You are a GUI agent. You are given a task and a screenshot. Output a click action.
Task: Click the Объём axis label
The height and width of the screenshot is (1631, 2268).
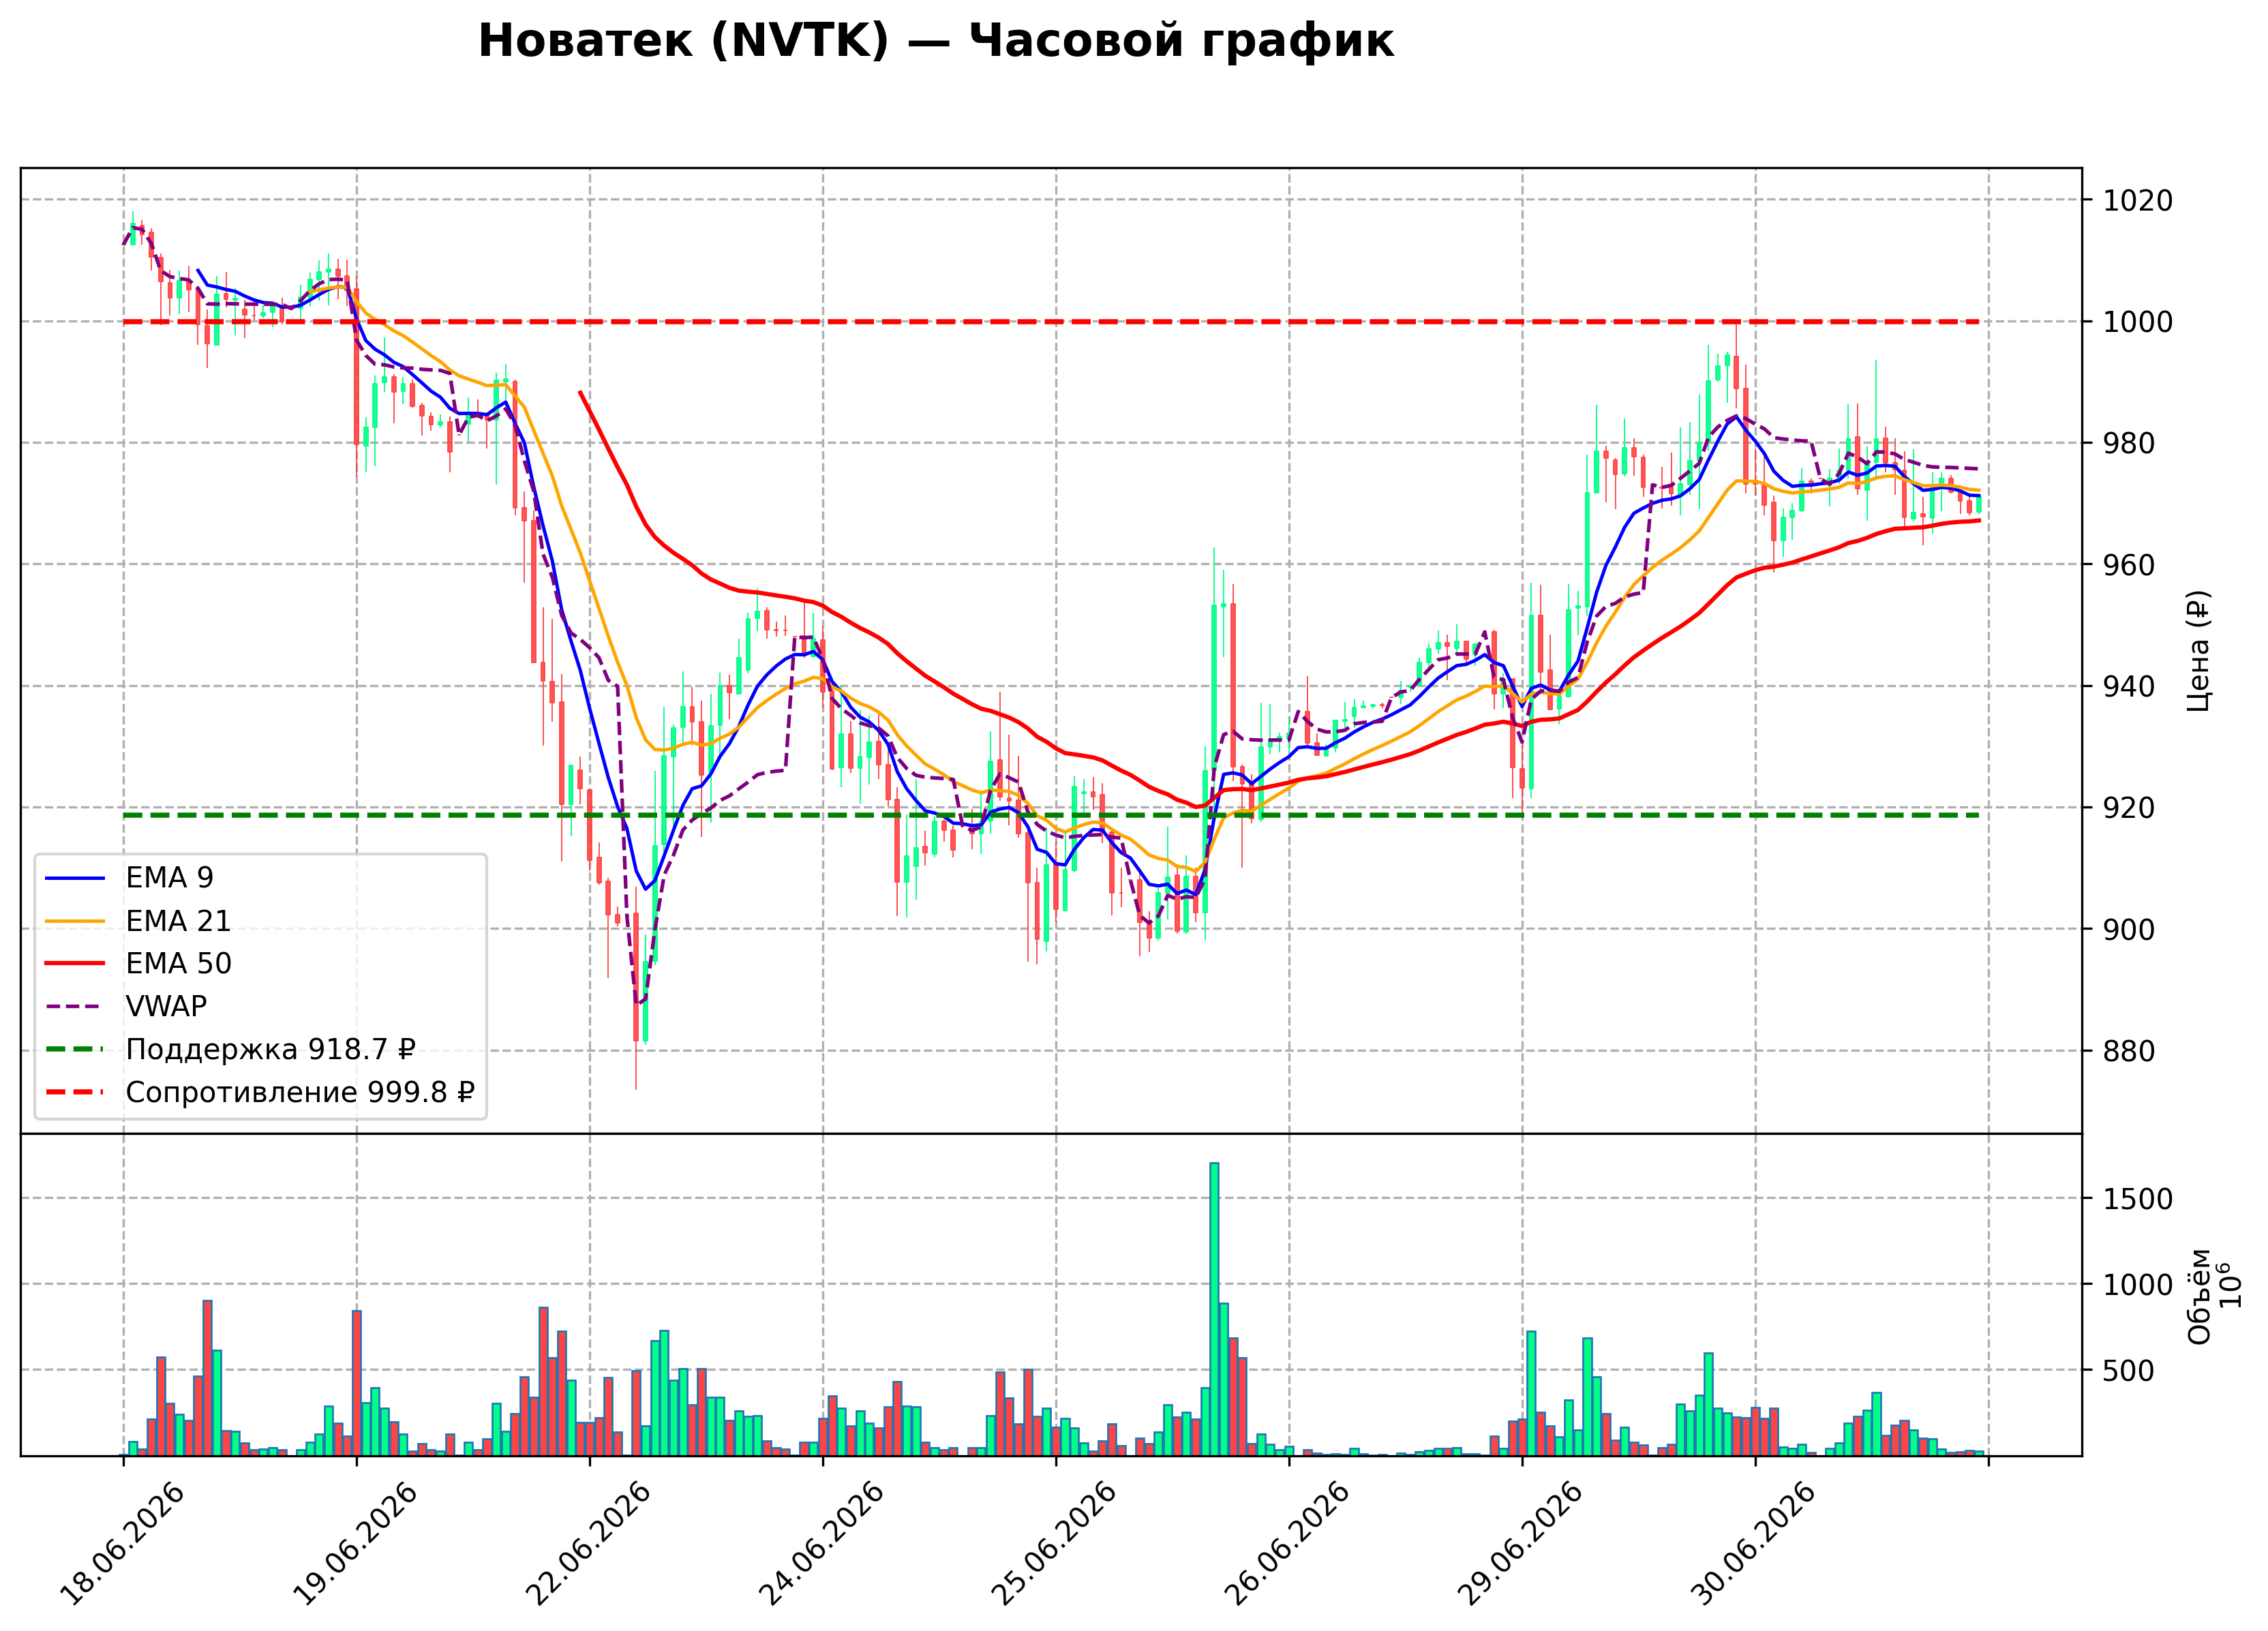pos(2199,1297)
